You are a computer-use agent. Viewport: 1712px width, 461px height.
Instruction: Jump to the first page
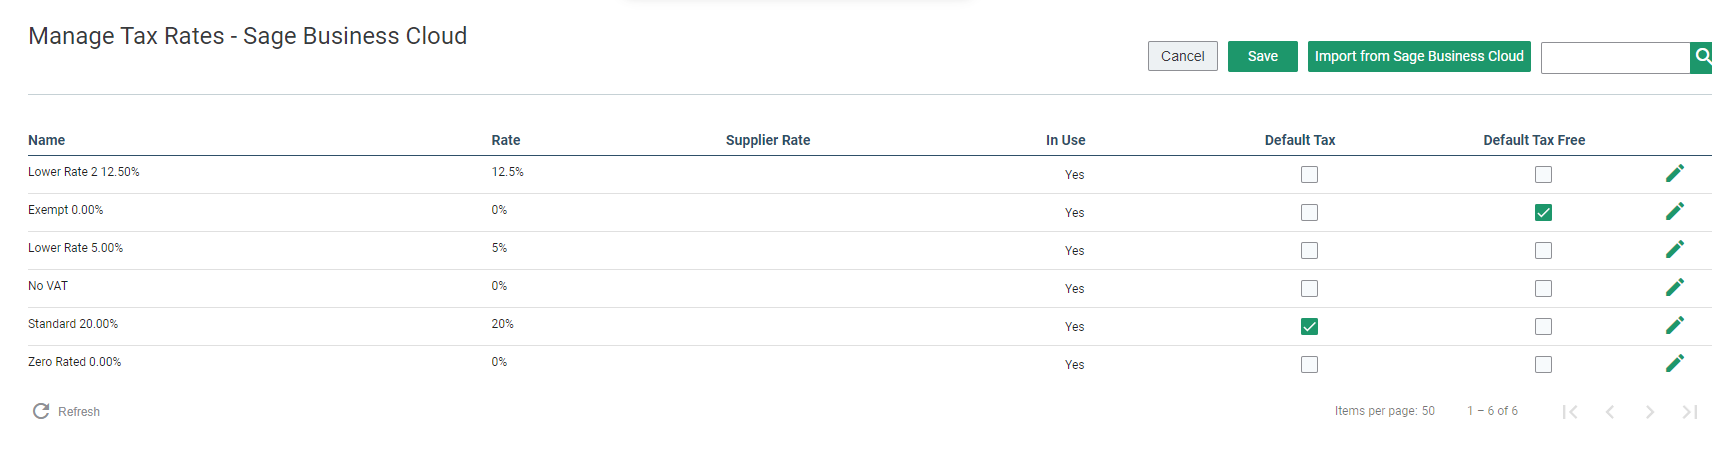(1570, 412)
